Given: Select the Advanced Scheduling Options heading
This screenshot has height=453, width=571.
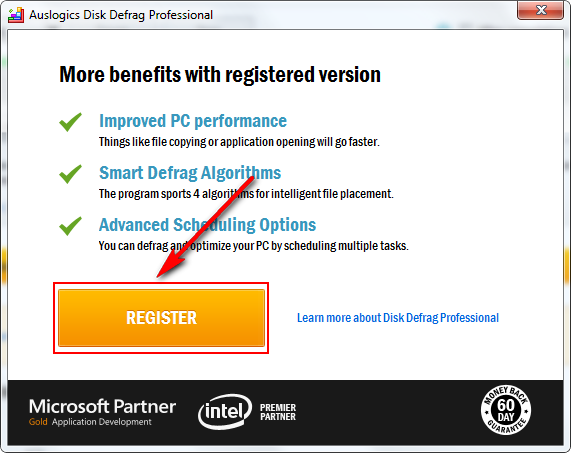Looking at the screenshot, I should click(208, 225).
